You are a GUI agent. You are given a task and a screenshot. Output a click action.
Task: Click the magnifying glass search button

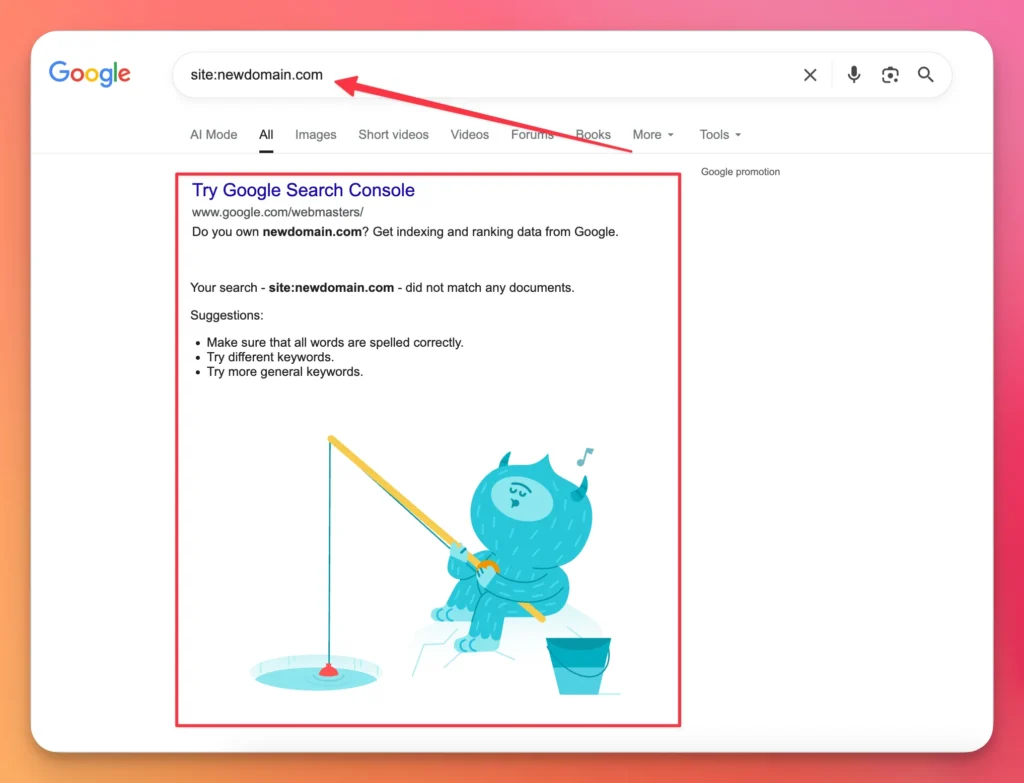coord(926,75)
